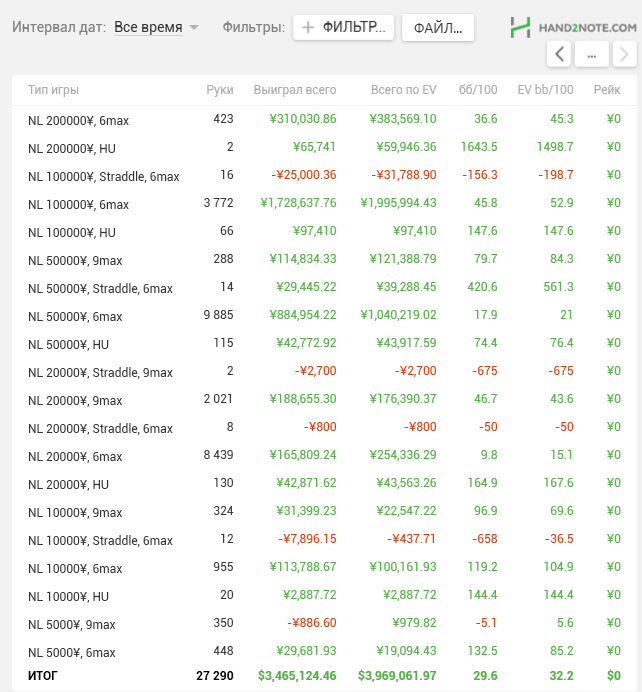The height and width of the screenshot is (692, 642).
Task: Select the Все время date range value
Action: (x=148, y=27)
